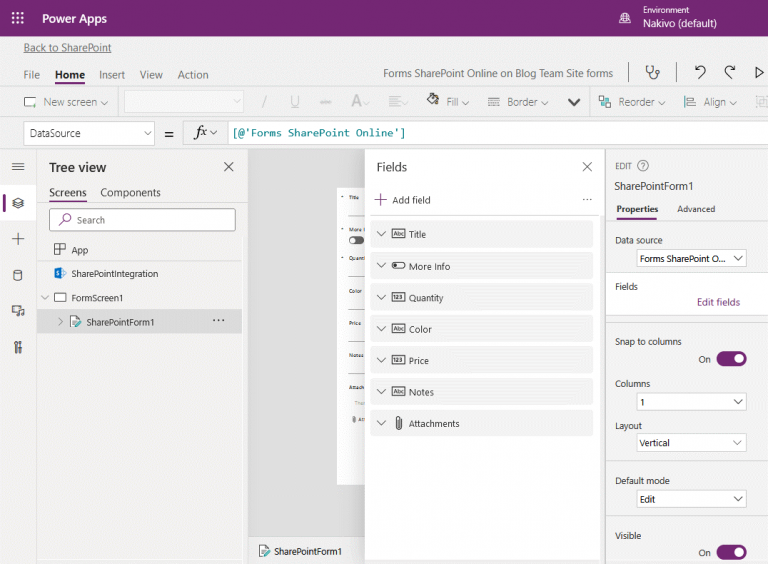Open the Insert plus sidebar icon
Screen dimensions: 768x564
tap(18, 239)
